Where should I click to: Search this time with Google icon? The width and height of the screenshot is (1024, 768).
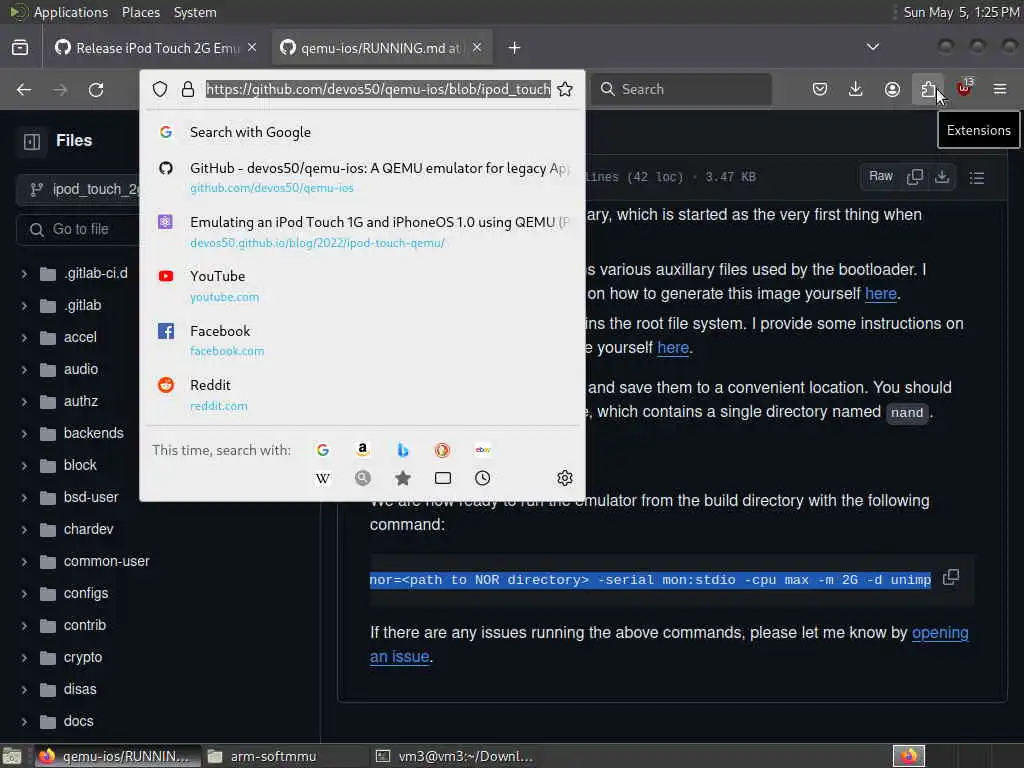coord(323,450)
